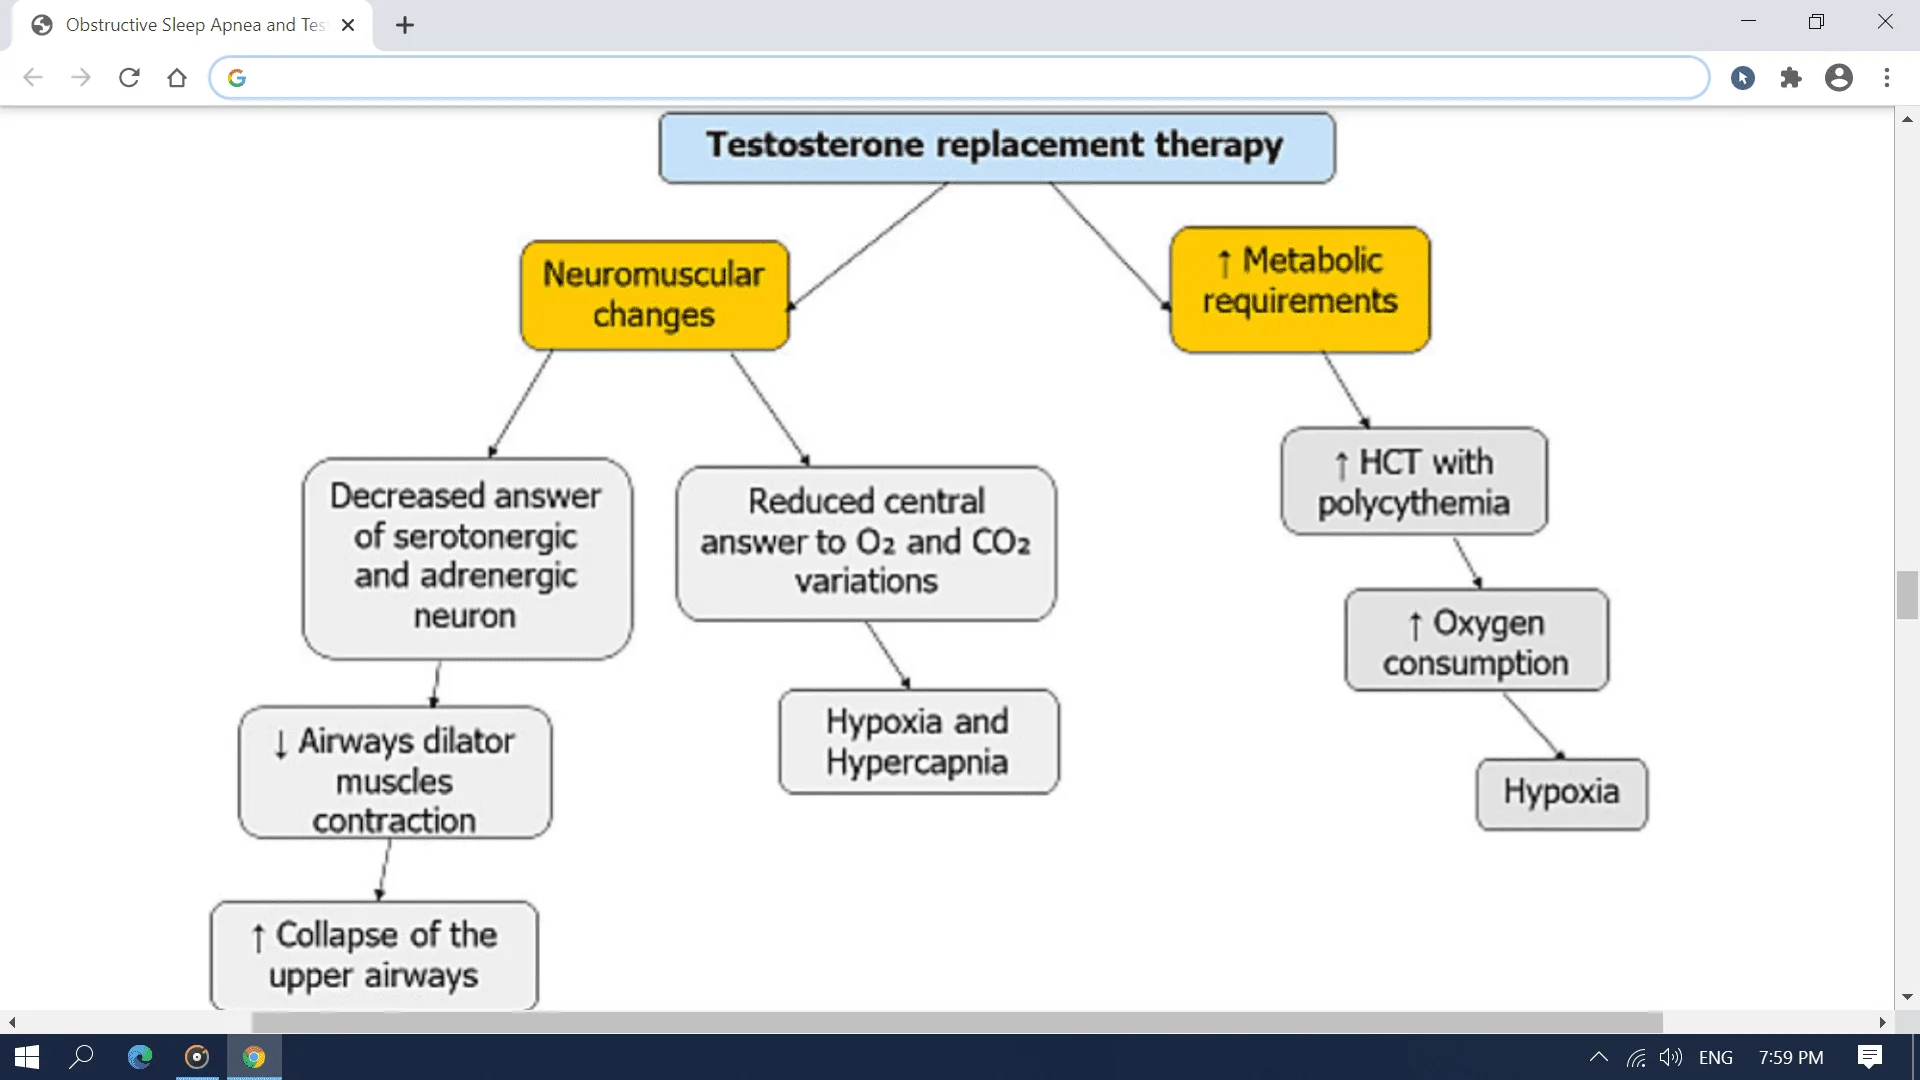The image size is (1920, 1080).
Task: Click the vertical scrollbar thumb
Action: (1907, 595)
